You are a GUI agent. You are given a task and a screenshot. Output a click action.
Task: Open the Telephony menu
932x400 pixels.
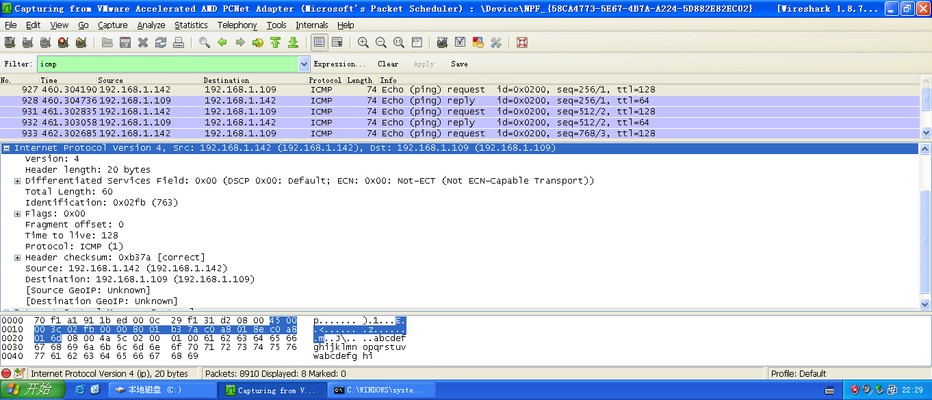coord(237,25)
